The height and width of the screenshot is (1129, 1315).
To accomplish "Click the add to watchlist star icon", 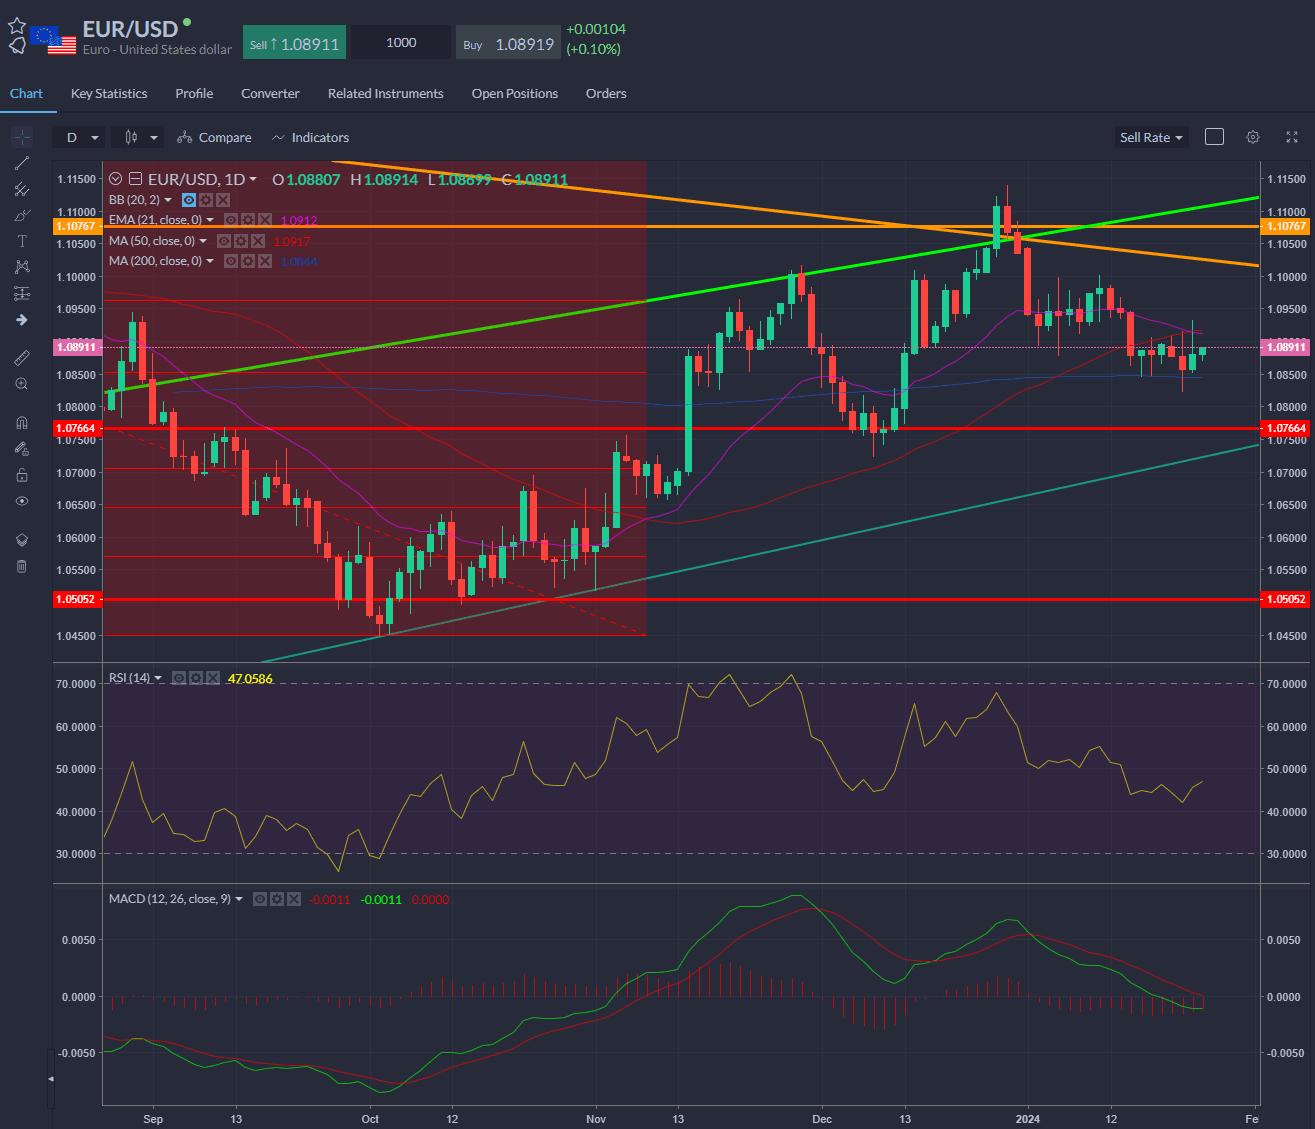I will (17, 26).
